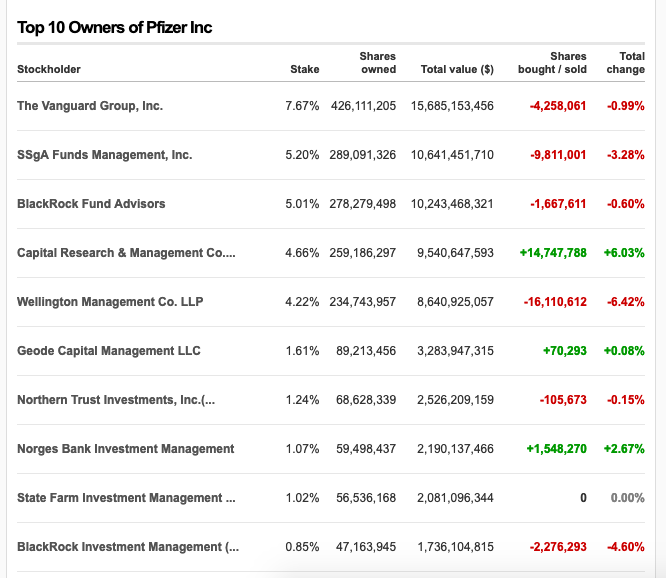The image size is (666, 578).
Task: Click the 259,186,297 shares owned cell
Action: [x=363, y=253]
